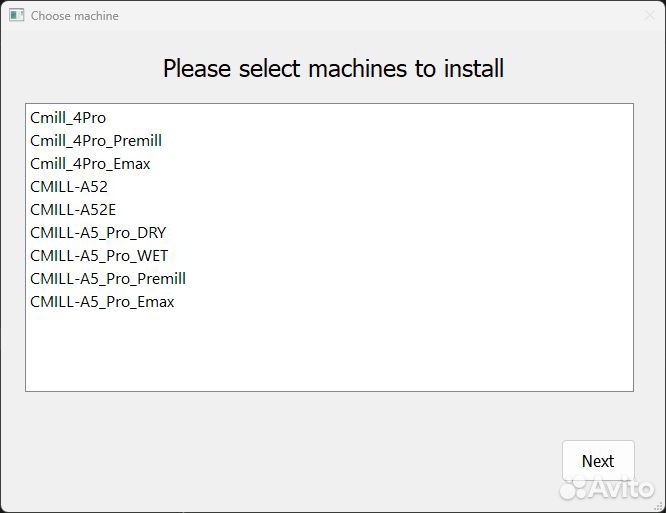666x513 pixels.
Task: Click the empty middle of the title bar
Action: coord(380,16)
